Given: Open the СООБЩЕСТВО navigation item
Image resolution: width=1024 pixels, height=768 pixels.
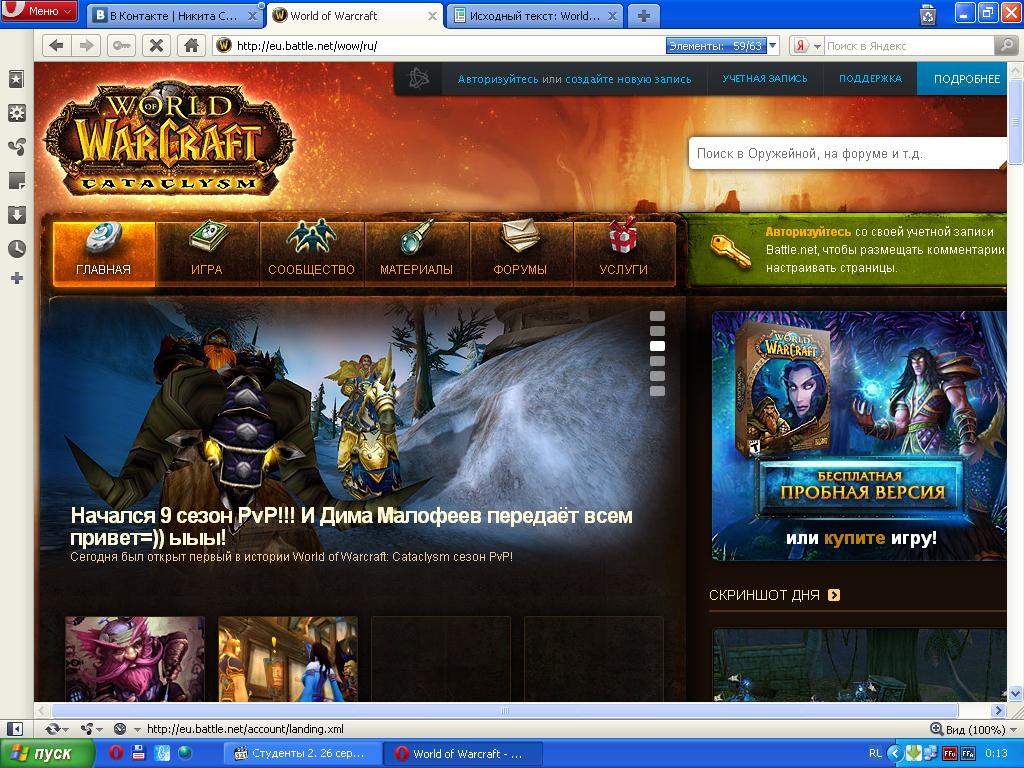Looking at the screenshot, I should click(x=312, y=253).
